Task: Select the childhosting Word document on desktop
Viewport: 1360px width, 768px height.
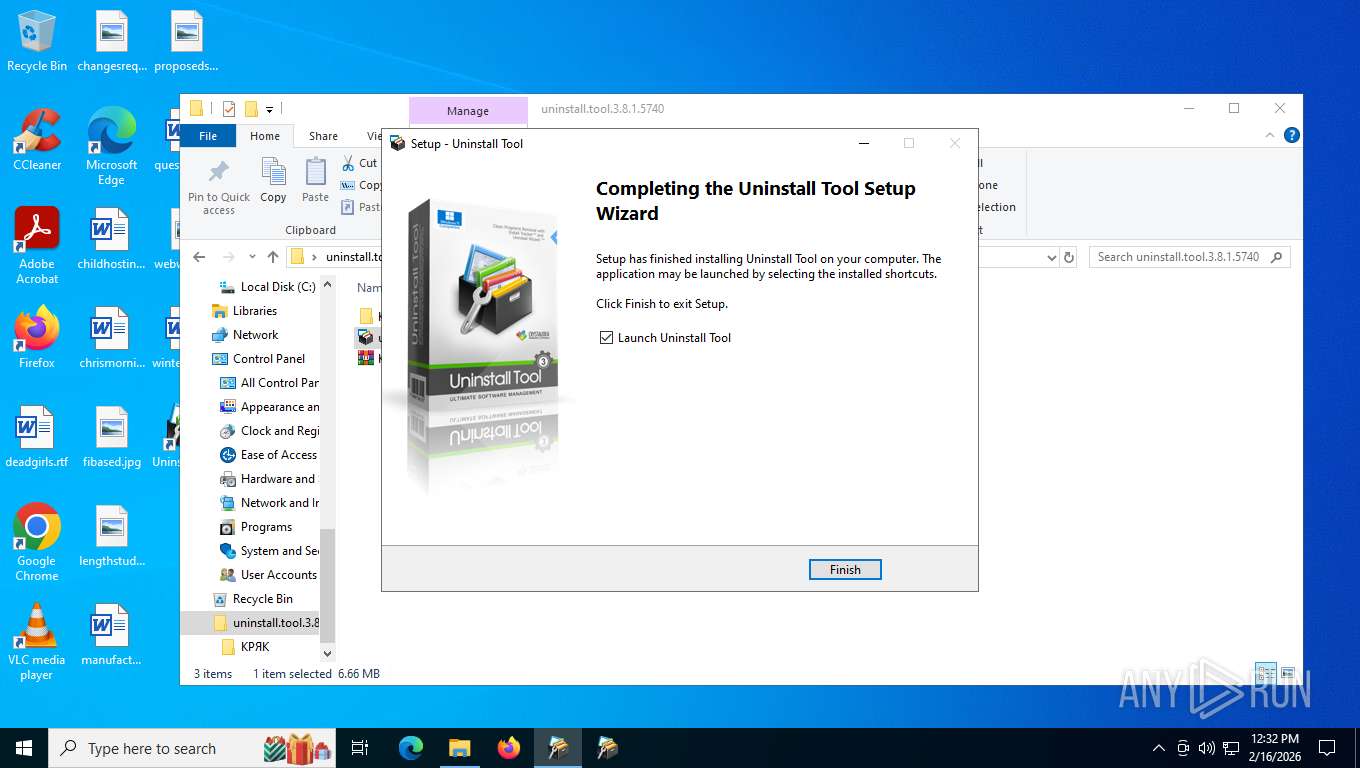Action: tap(111, 240)
